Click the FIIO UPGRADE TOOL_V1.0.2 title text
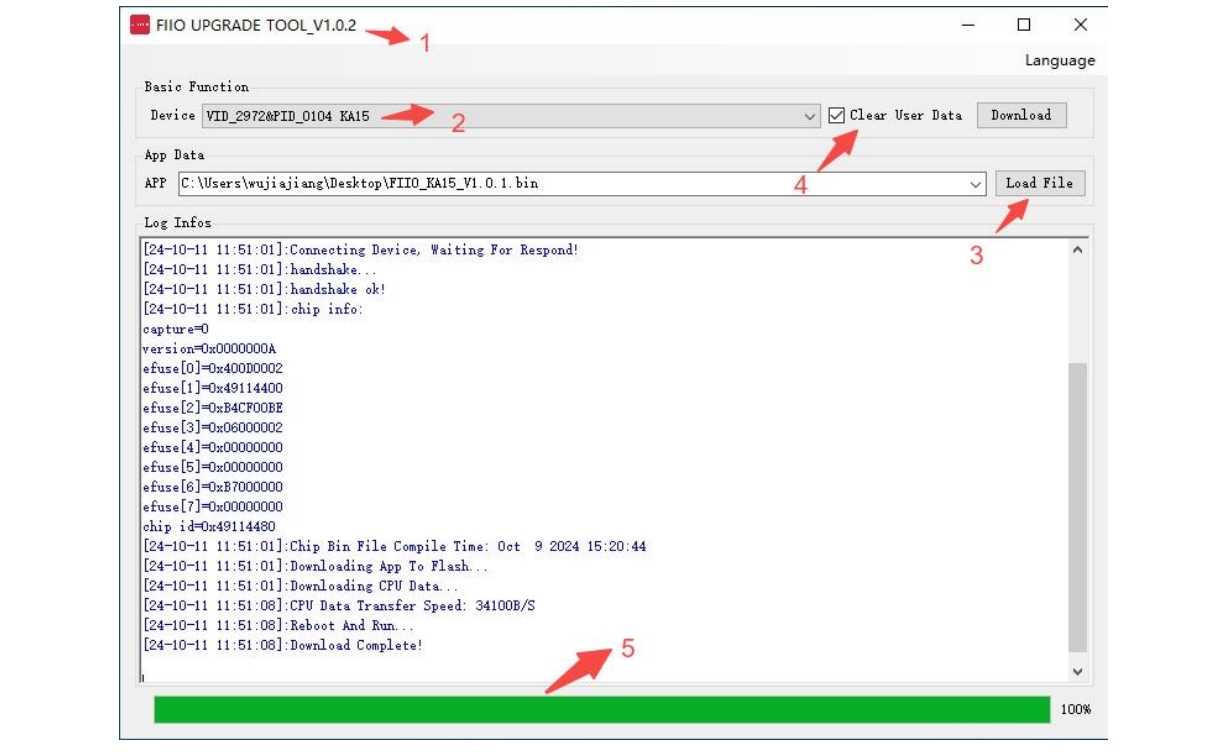The image size is (1212, 756). [256, 25]
